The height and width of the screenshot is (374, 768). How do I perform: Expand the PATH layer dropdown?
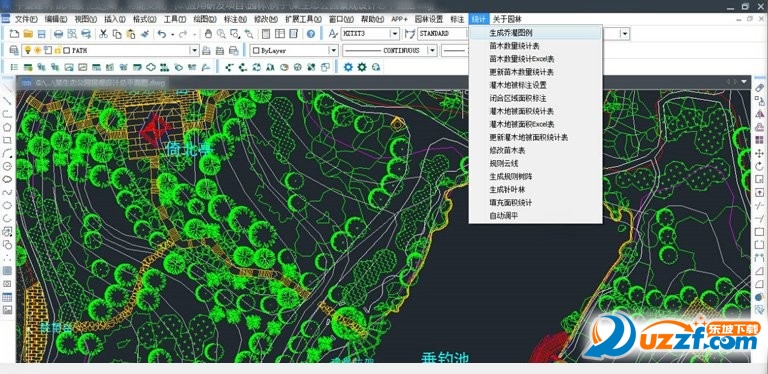[x=194, y=50]
